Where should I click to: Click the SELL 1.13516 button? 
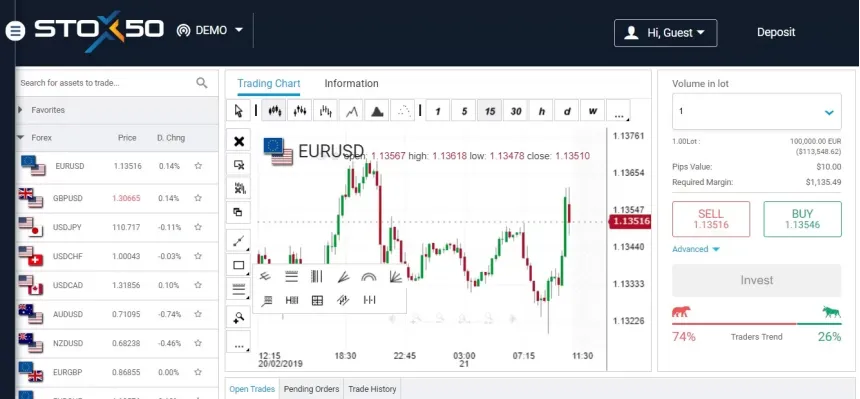click(711, 219)
